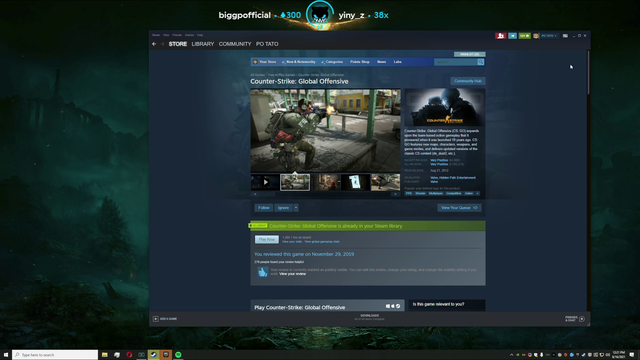The image size is (640, 360).
Task: Open the COMMUNITY tab
Action: click(x=235, y=44)
